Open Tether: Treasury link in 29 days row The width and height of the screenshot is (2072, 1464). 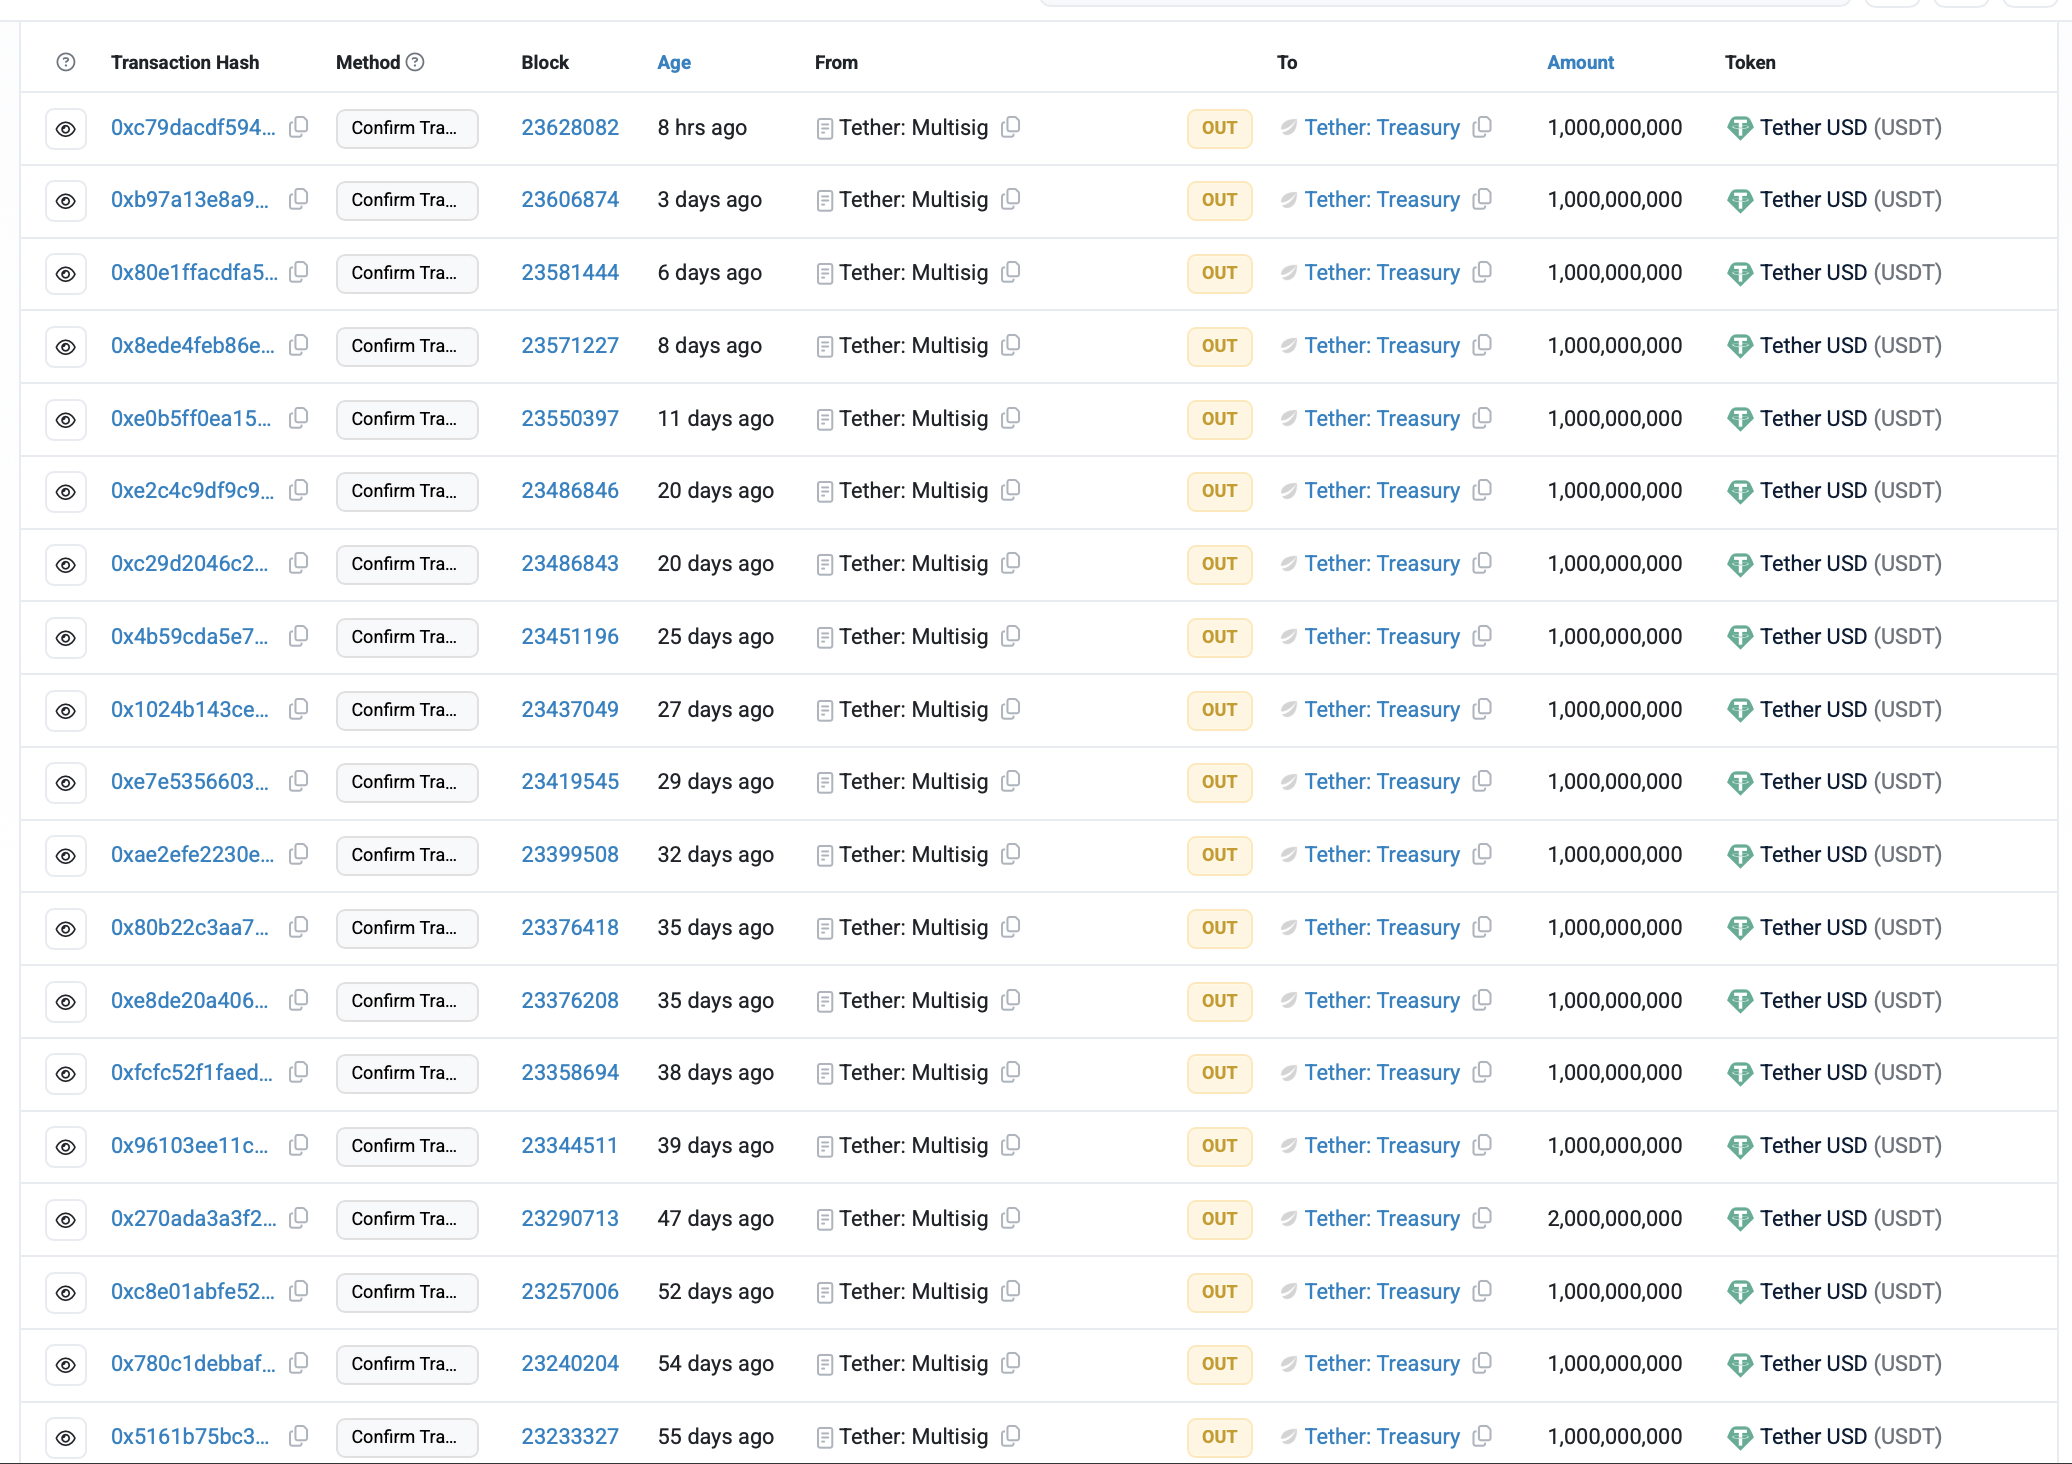coord(1381,782)
